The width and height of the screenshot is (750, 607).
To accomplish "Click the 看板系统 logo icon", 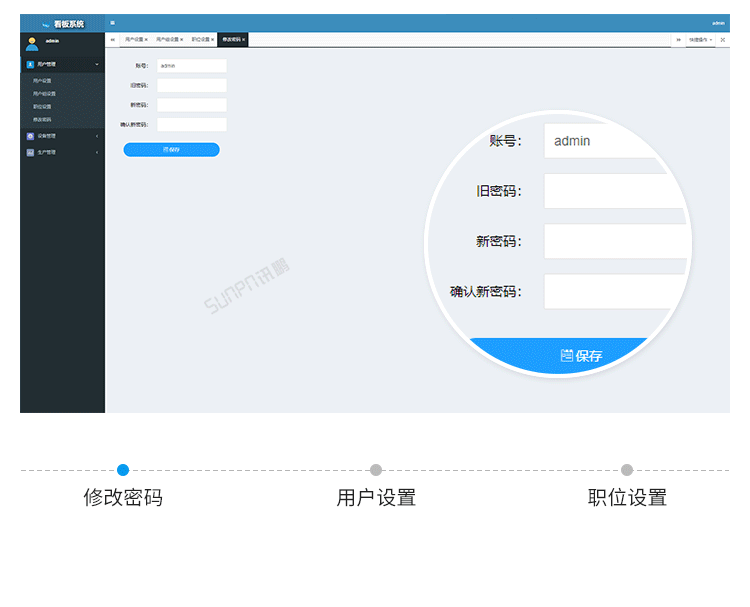I will coord(46,24).
